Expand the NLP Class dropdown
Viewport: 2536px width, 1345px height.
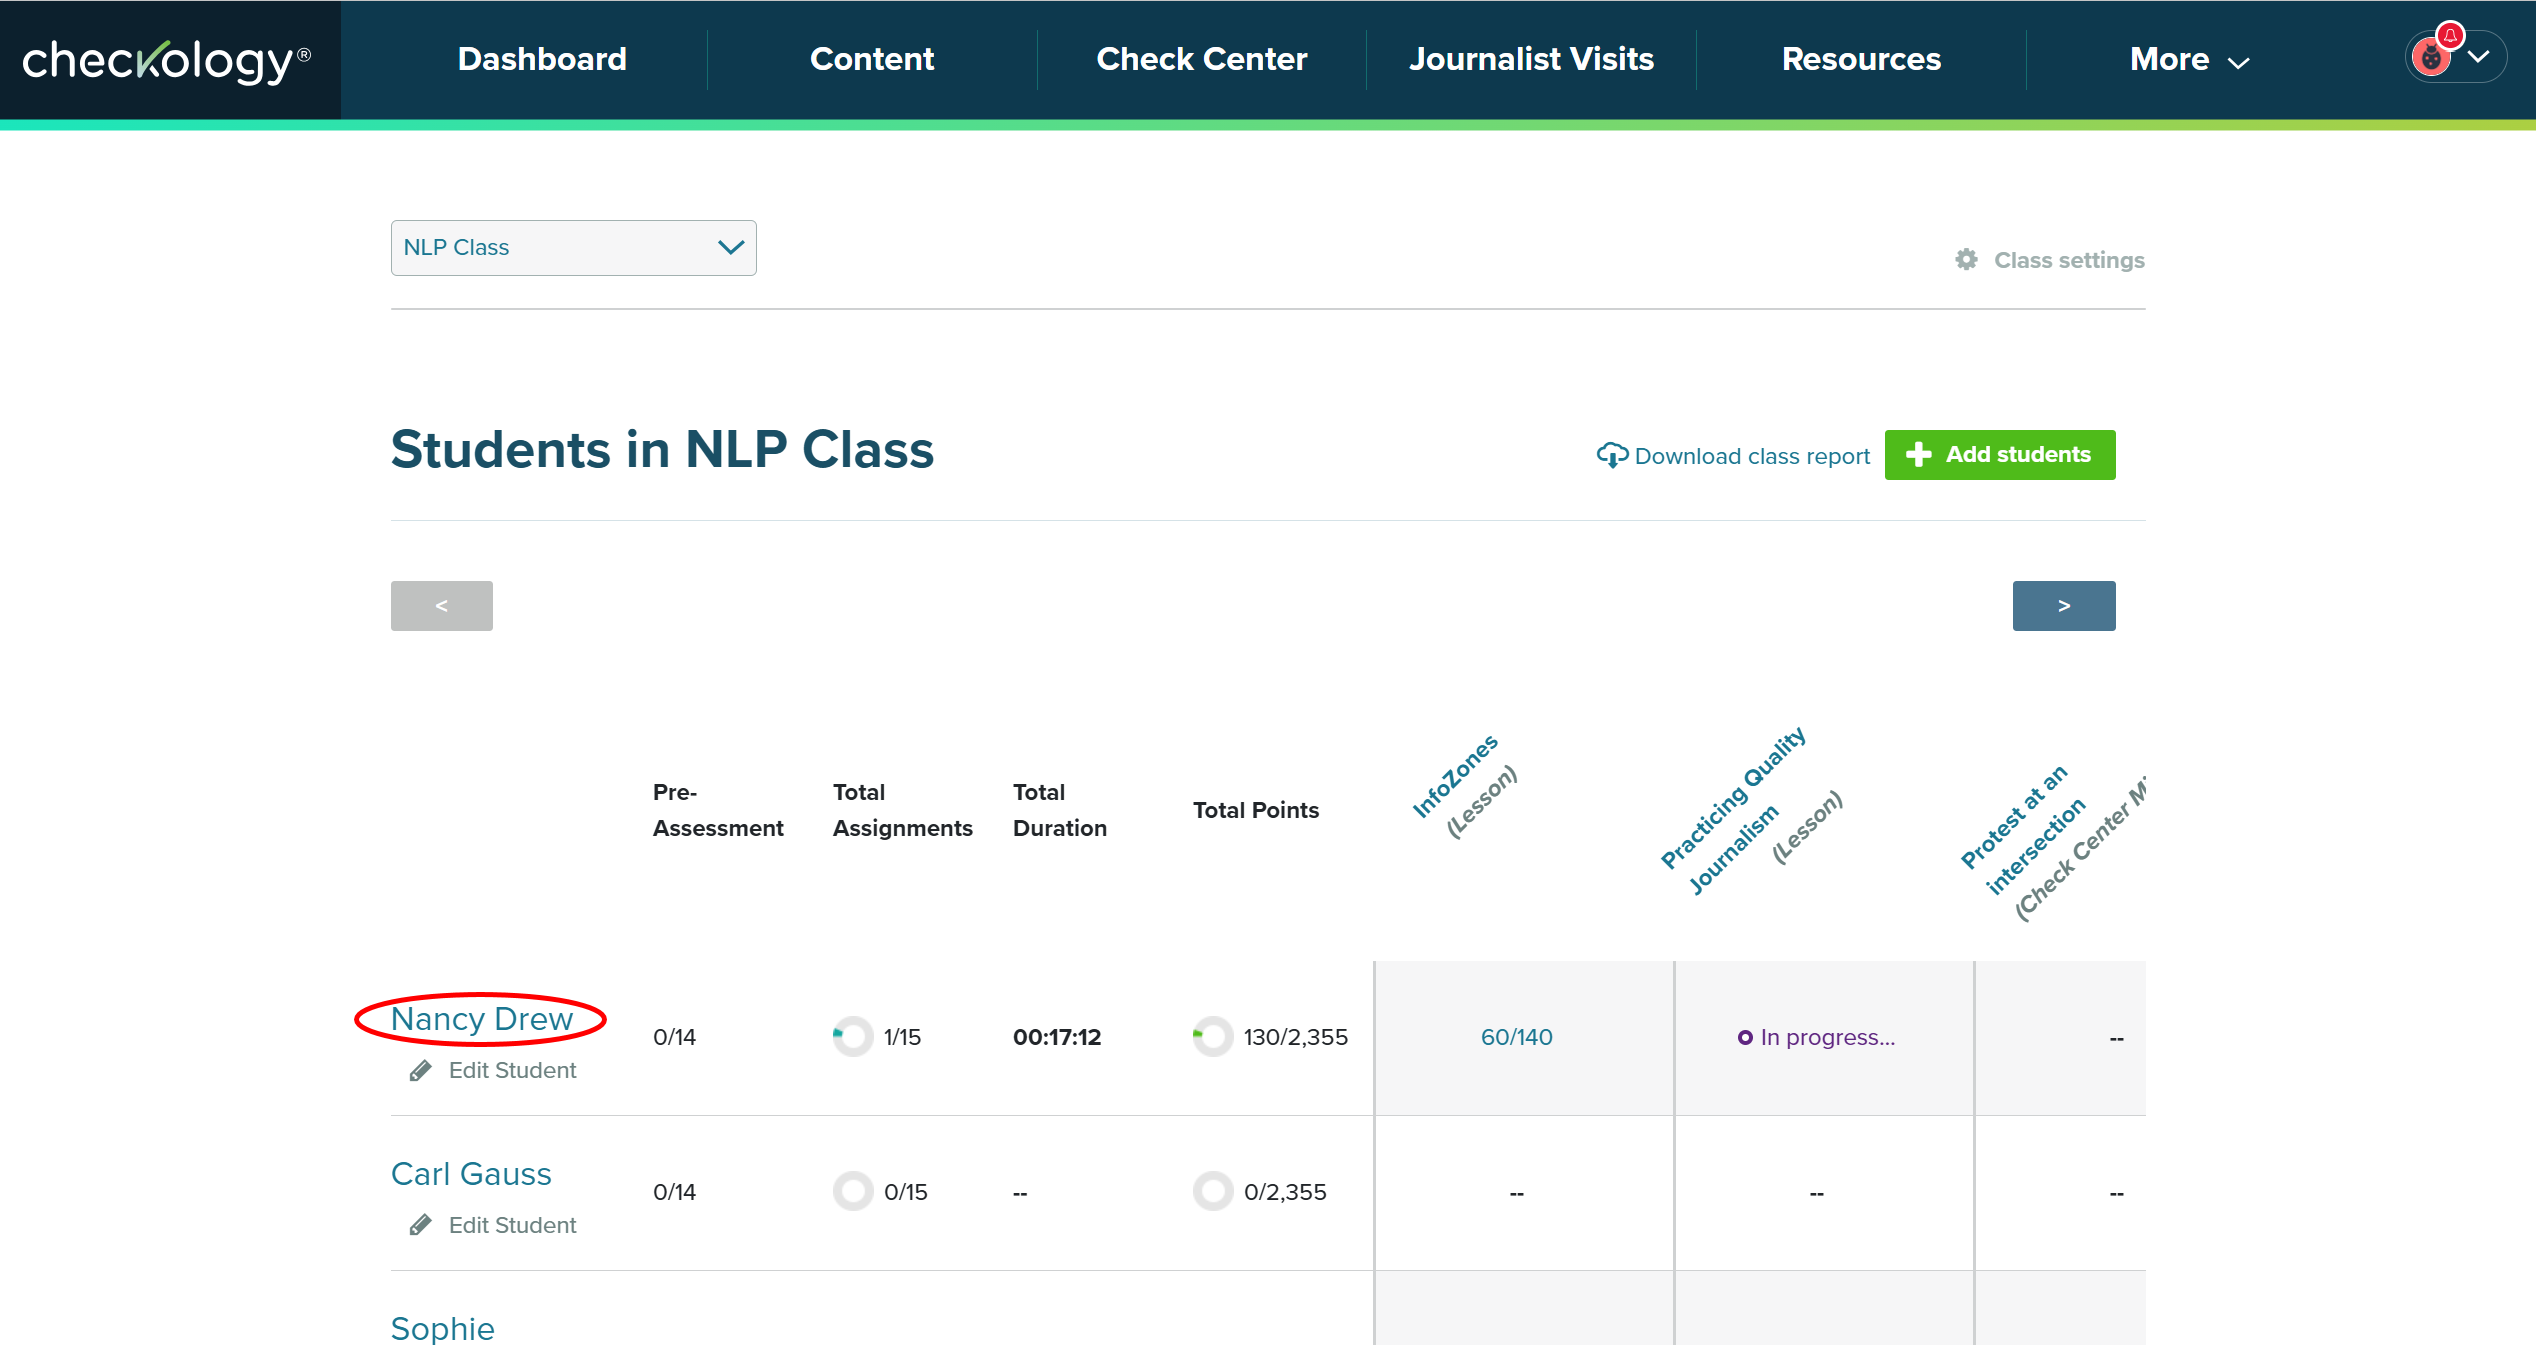click(573, 248)
